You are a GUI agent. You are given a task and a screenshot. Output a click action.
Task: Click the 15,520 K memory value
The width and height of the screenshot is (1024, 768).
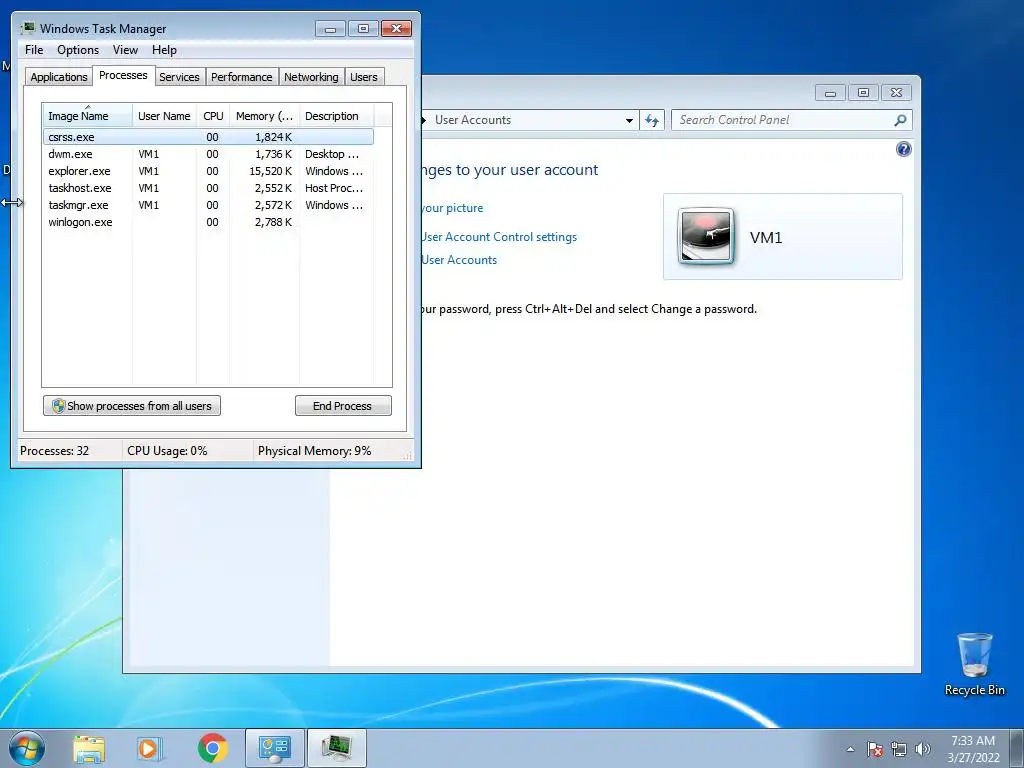click(x=270, y=171)
